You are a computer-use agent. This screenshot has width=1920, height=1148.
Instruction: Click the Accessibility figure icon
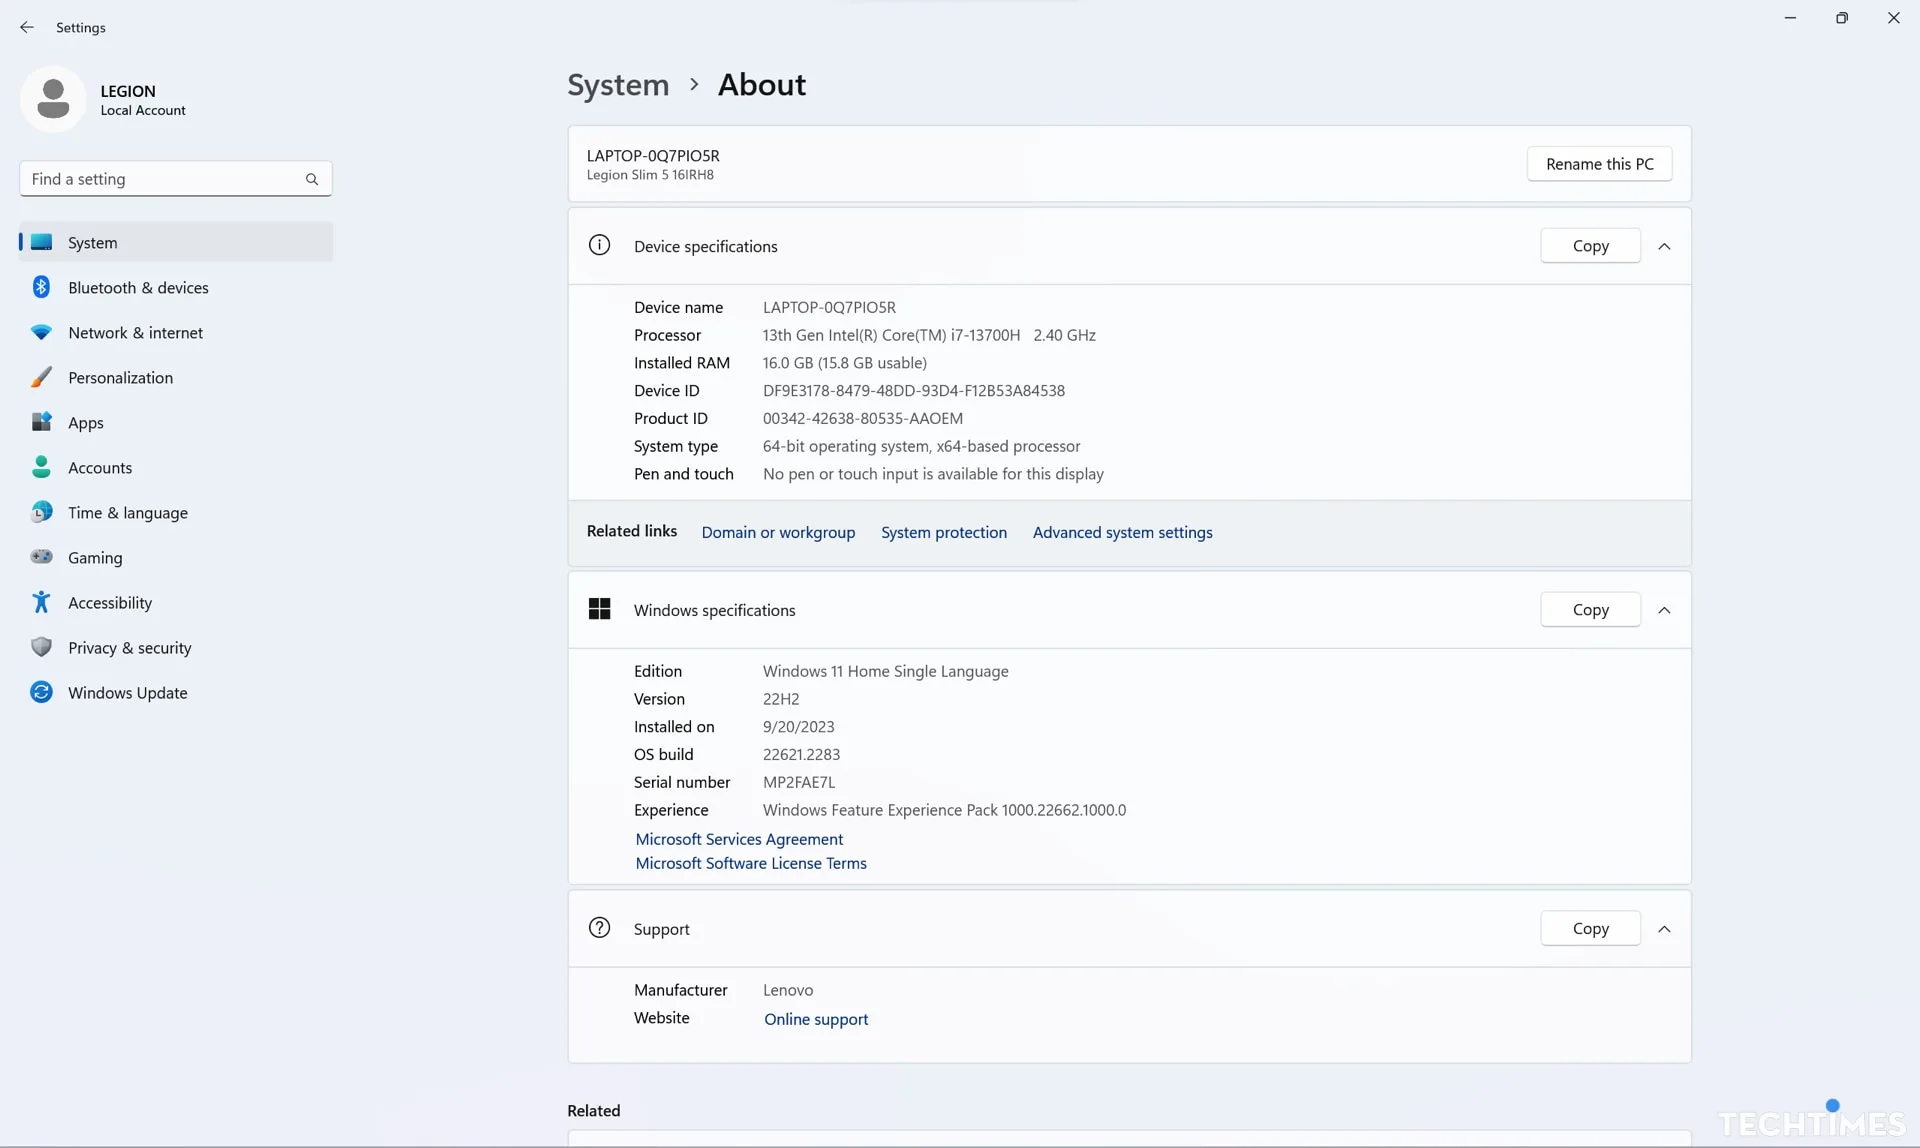41,602
